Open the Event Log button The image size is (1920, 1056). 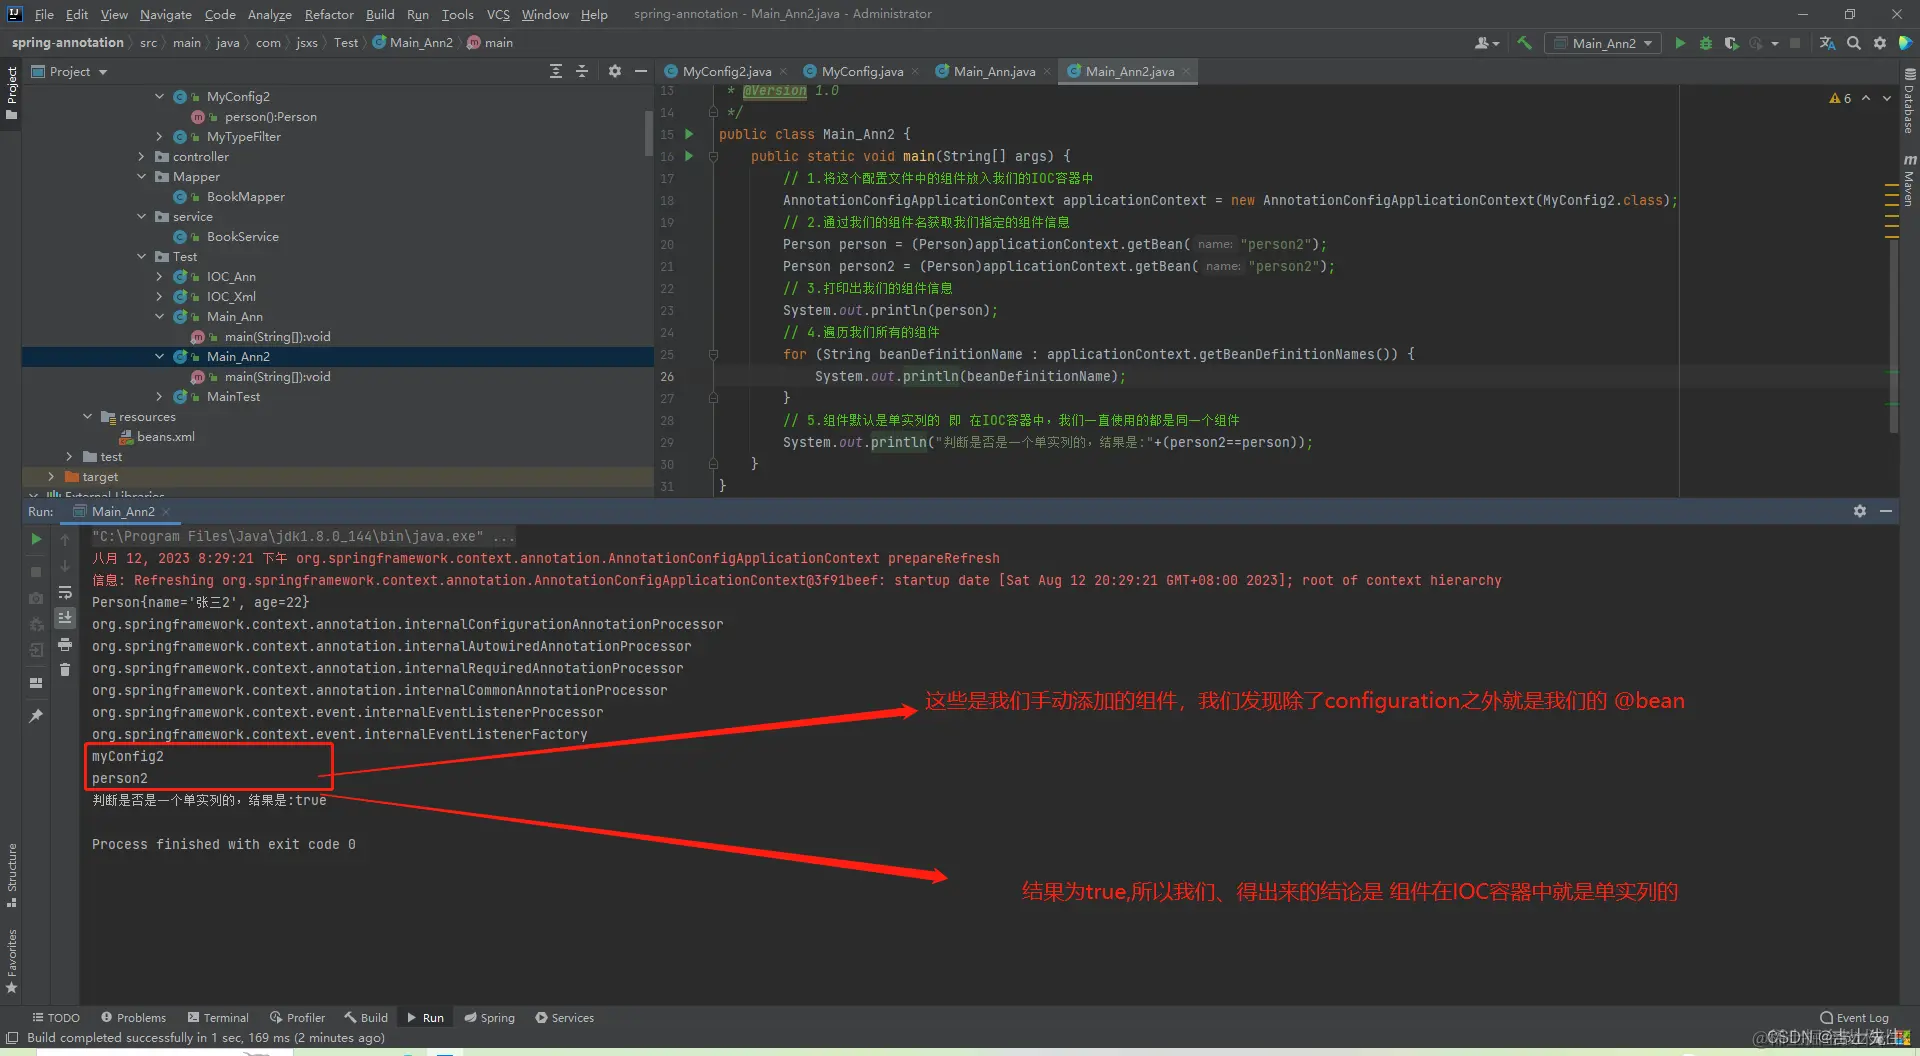coord(1854,1018)
